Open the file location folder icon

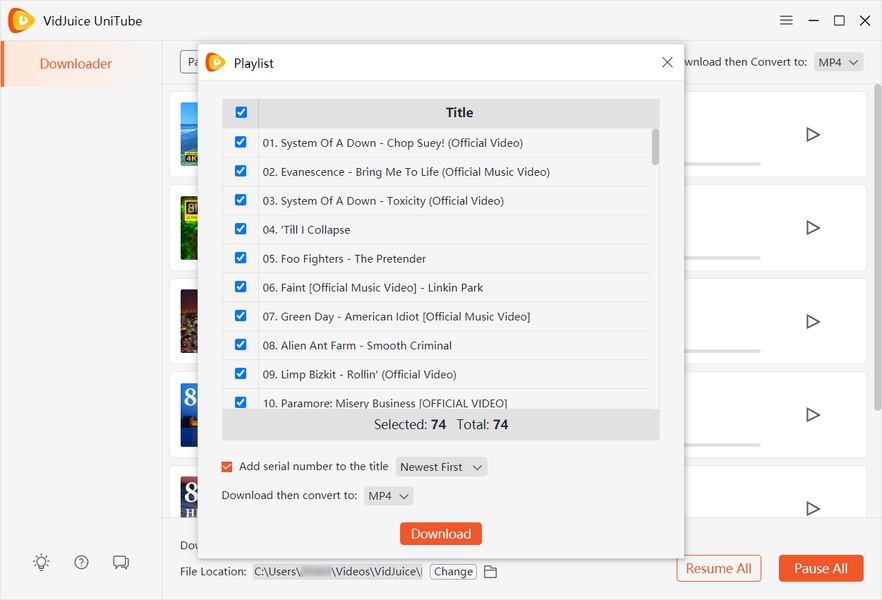pos(490,572)
